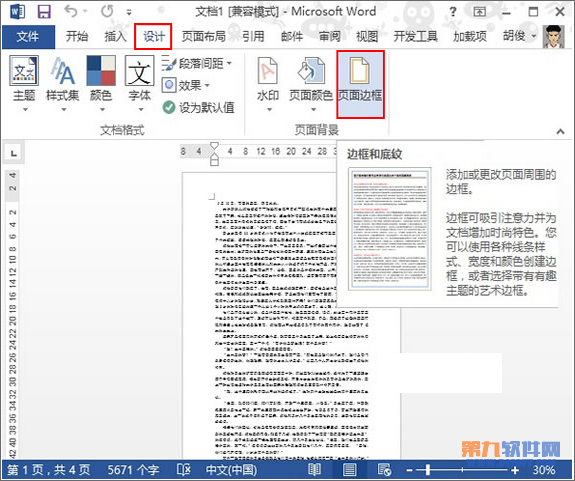The width and height of the screenshot is (575, 481).
Task: Collapse the ribbon with the chevron
Action: click(560, 131)
